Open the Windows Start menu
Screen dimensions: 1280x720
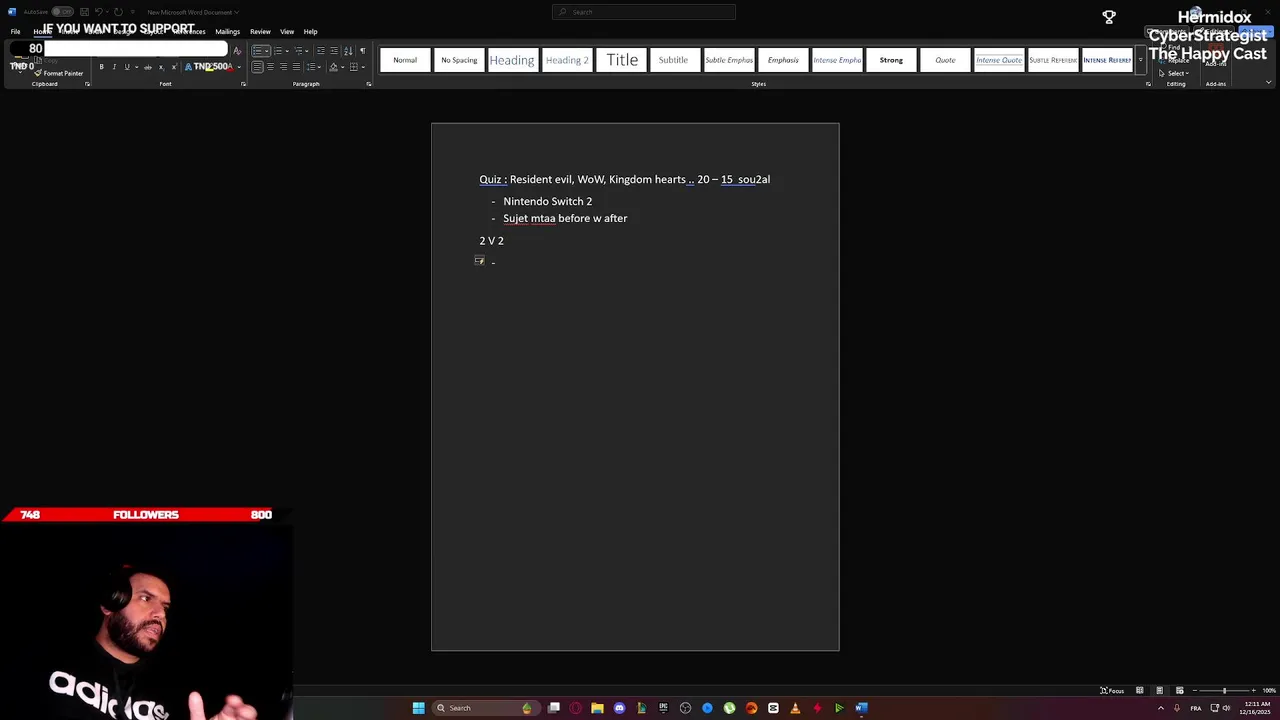tap(418, 708)
